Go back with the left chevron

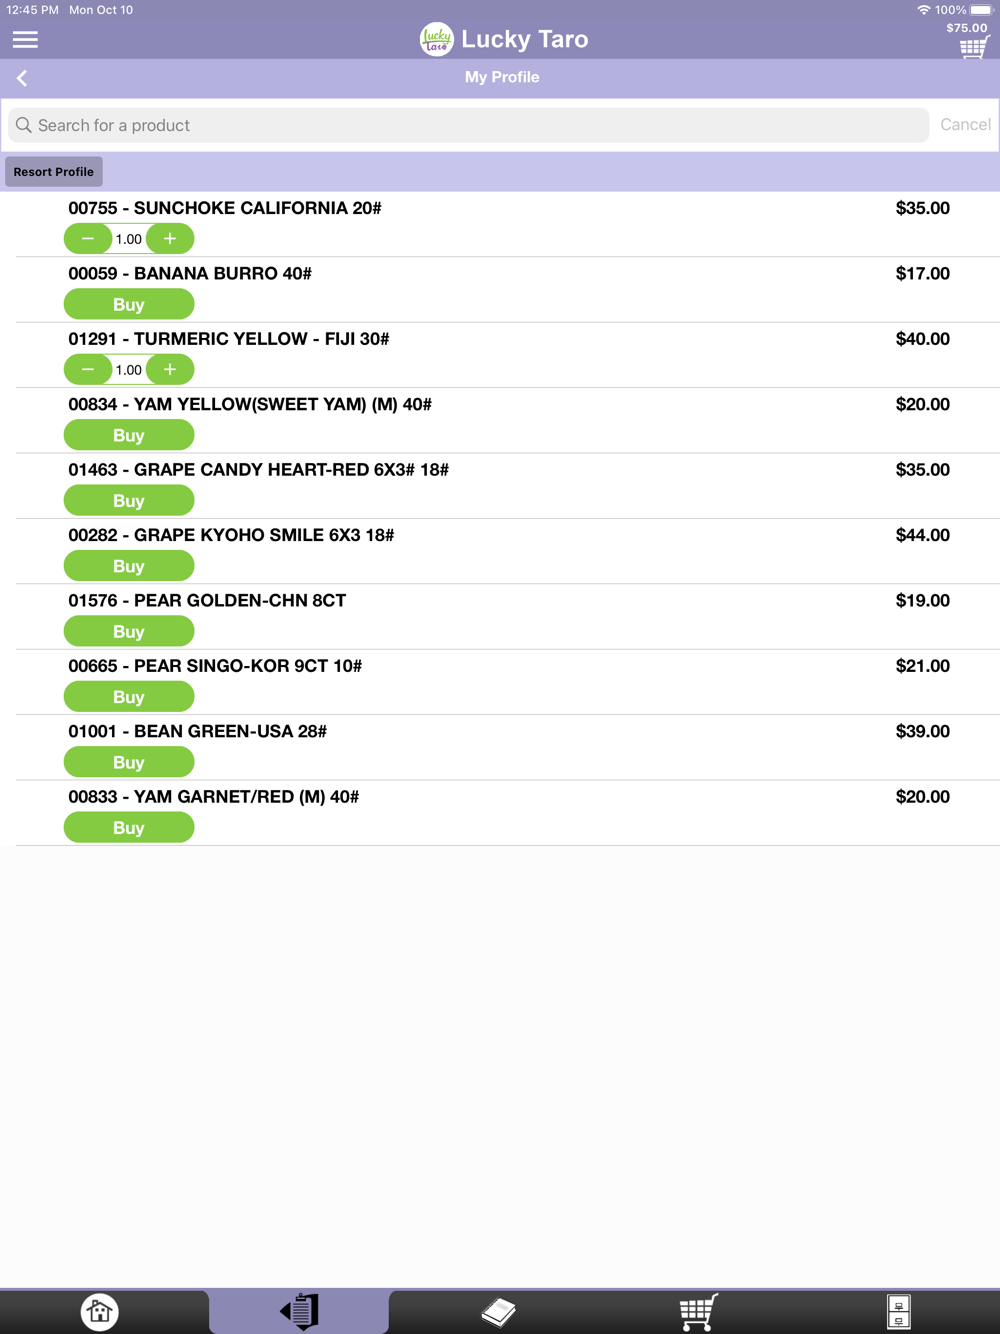point(22,78)
